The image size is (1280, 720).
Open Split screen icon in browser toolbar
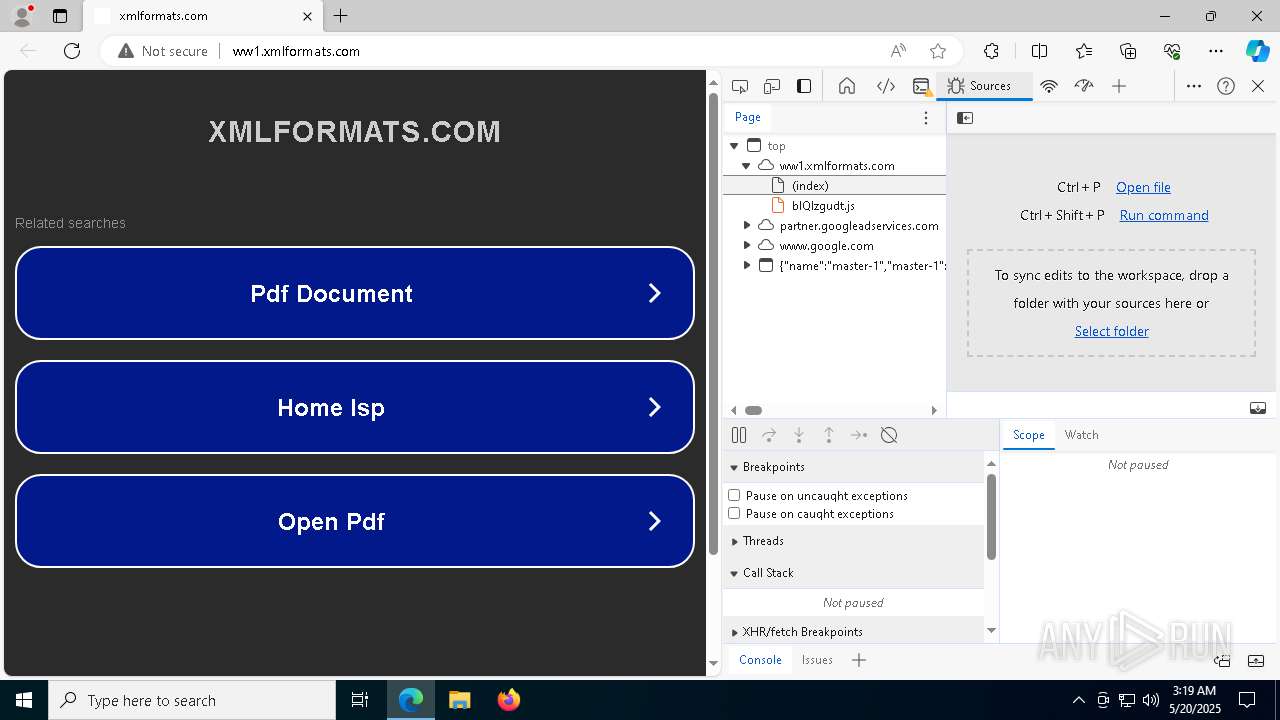coord(1040,51)
